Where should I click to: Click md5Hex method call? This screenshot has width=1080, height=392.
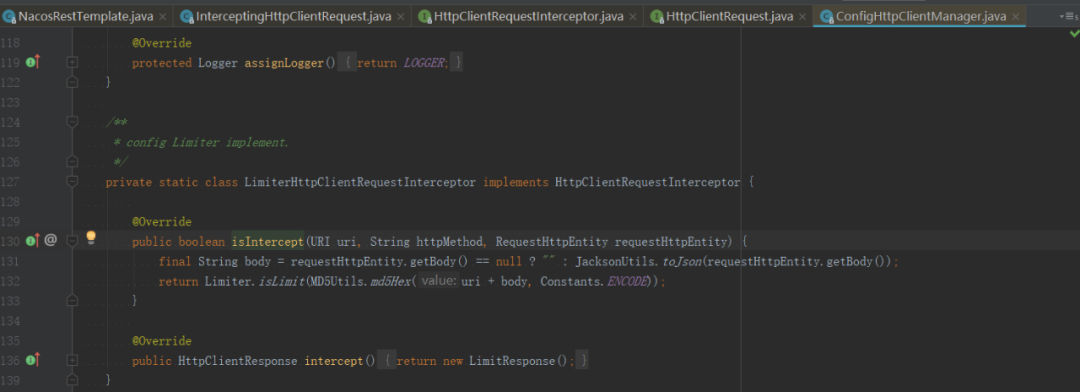[391, 282]
